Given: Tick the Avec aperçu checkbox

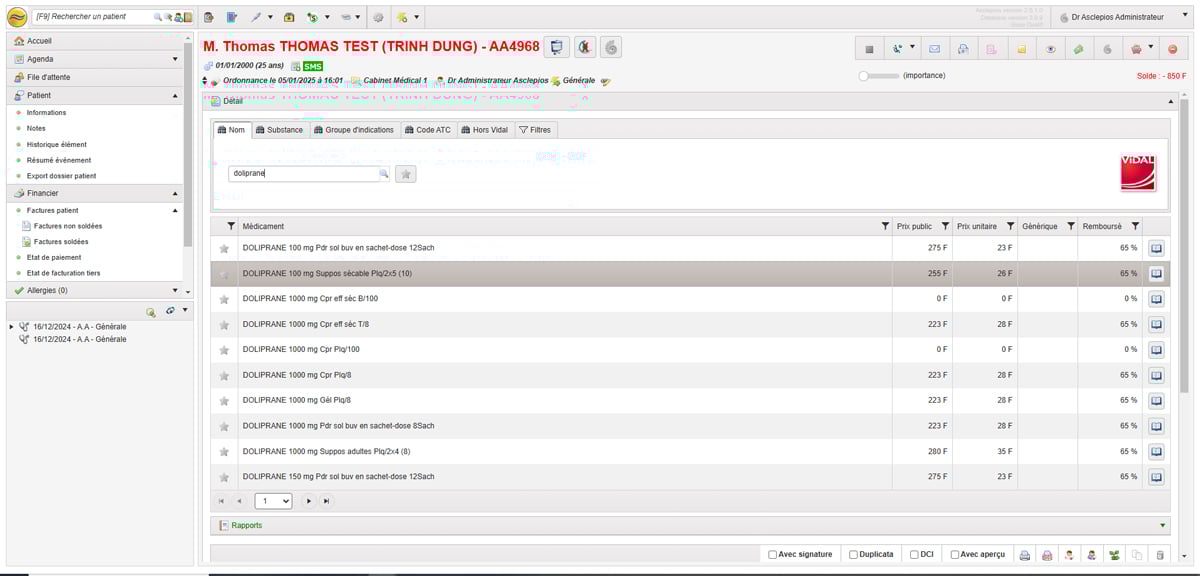Looking at the screenshot, I should (x=955, y=554).
